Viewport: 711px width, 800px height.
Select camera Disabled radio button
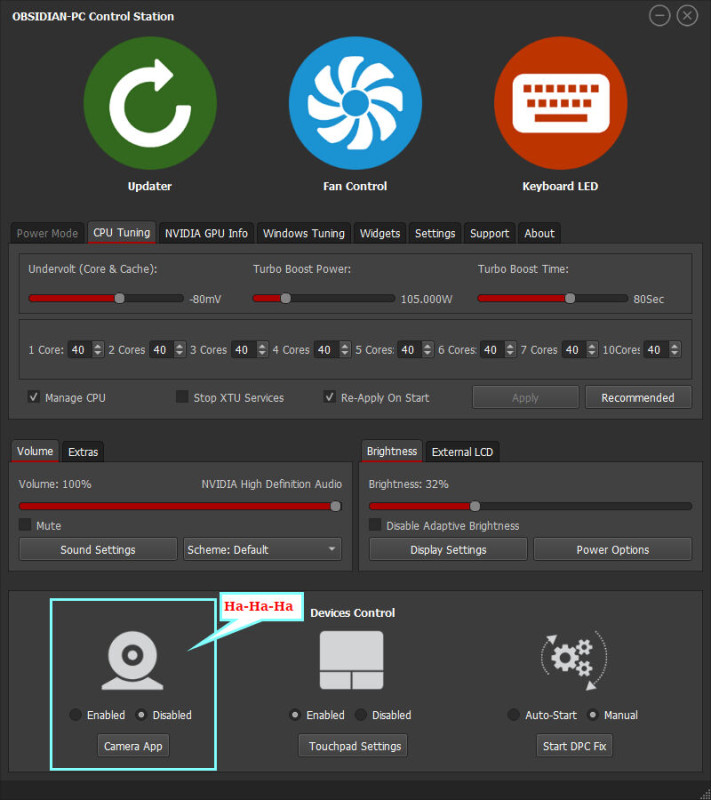coord(141,715)
